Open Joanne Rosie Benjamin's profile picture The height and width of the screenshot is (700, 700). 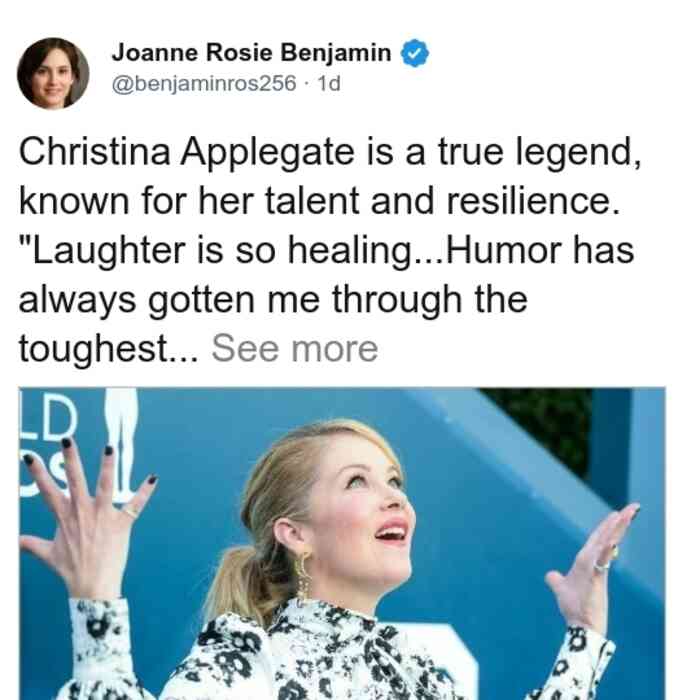click(53, 73)
